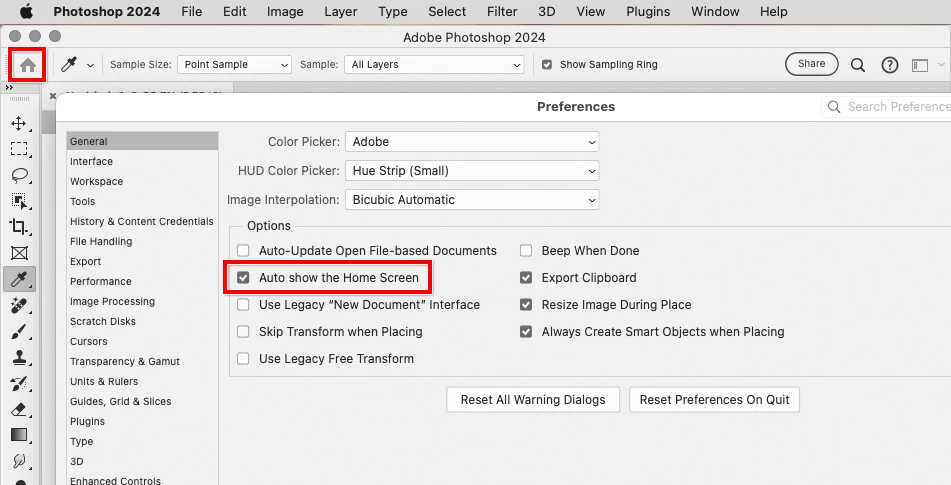Open the Sample Size dropdown
Image resolution: width=951 pixels, height=485 pixels.
[x=234, y=65]
